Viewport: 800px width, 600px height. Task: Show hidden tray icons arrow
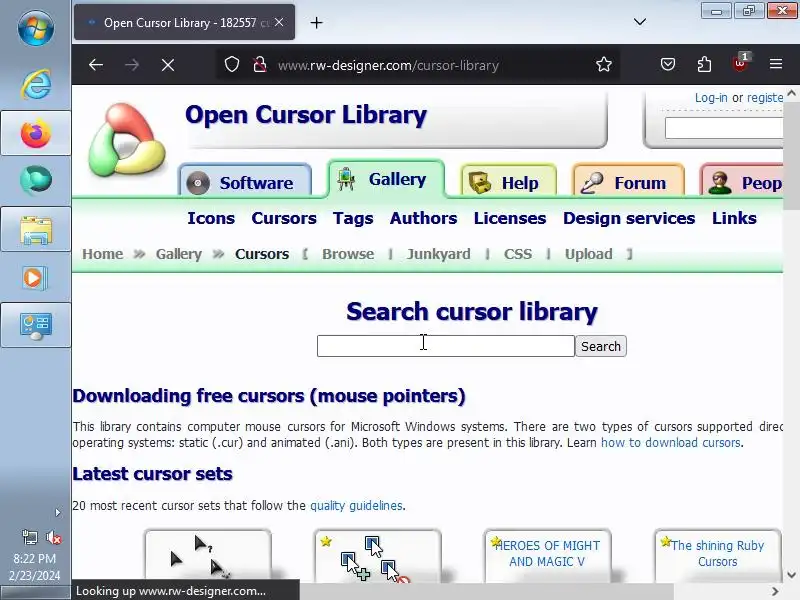57,512
